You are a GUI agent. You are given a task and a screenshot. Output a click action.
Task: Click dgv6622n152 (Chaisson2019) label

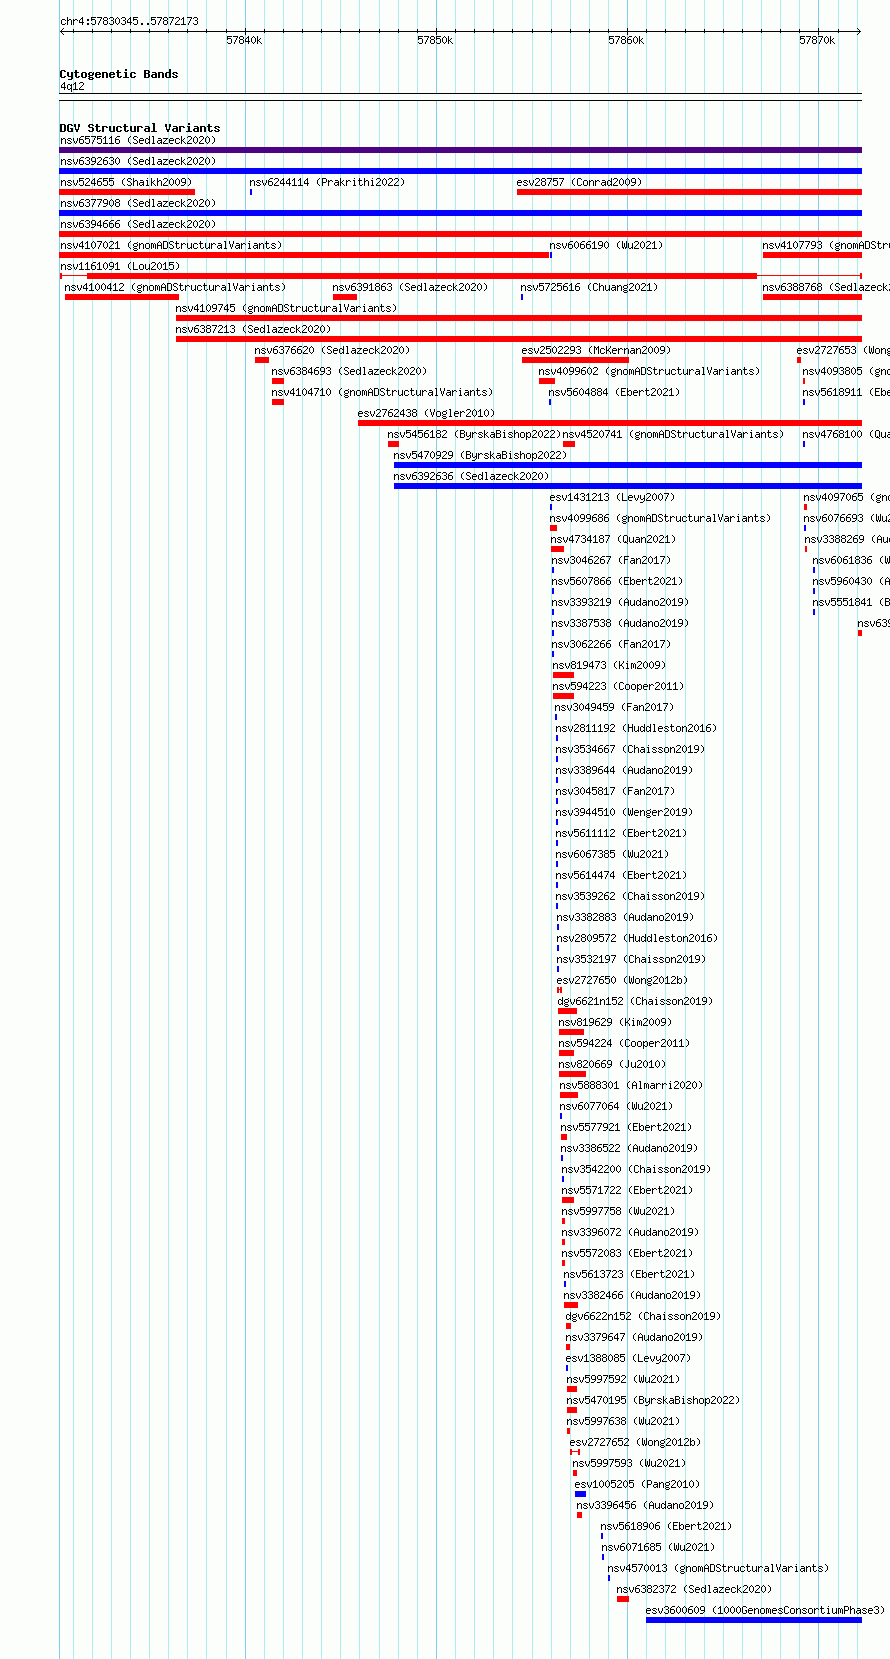(643, 1316)
